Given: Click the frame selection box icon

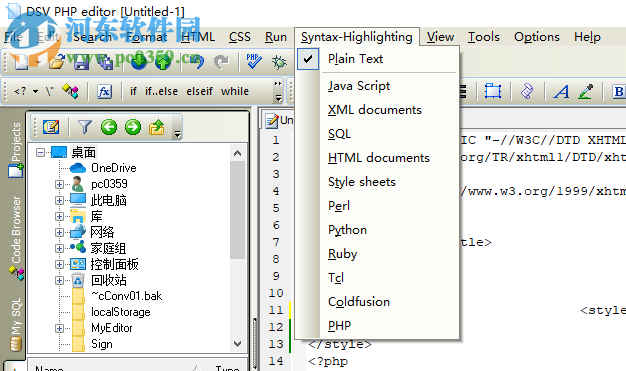Looking at the screenshot, I should coord(493,91).
